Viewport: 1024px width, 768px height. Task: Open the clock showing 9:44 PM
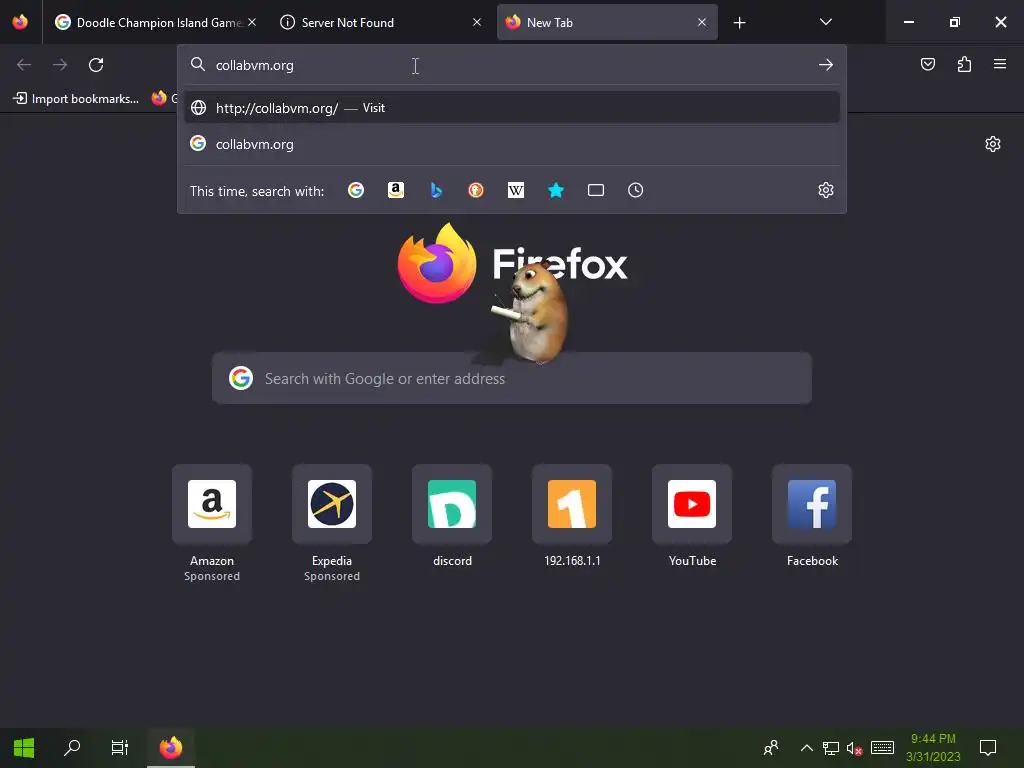tap(933, 748)
